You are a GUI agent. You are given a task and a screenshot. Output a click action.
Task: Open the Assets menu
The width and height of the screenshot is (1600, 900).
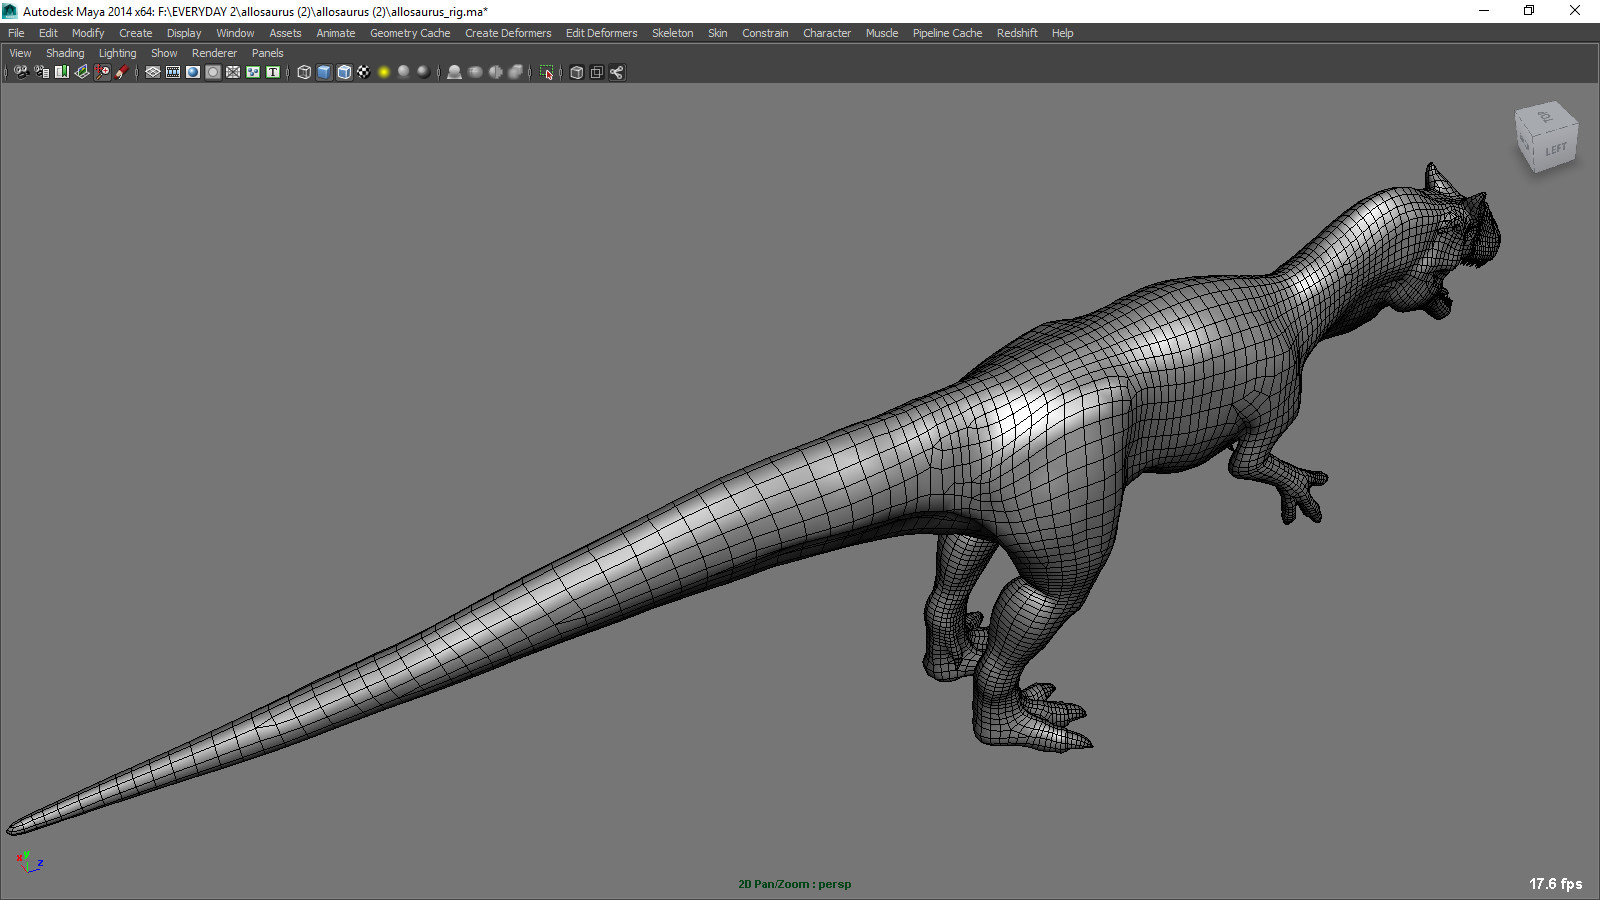pos(285,33)
